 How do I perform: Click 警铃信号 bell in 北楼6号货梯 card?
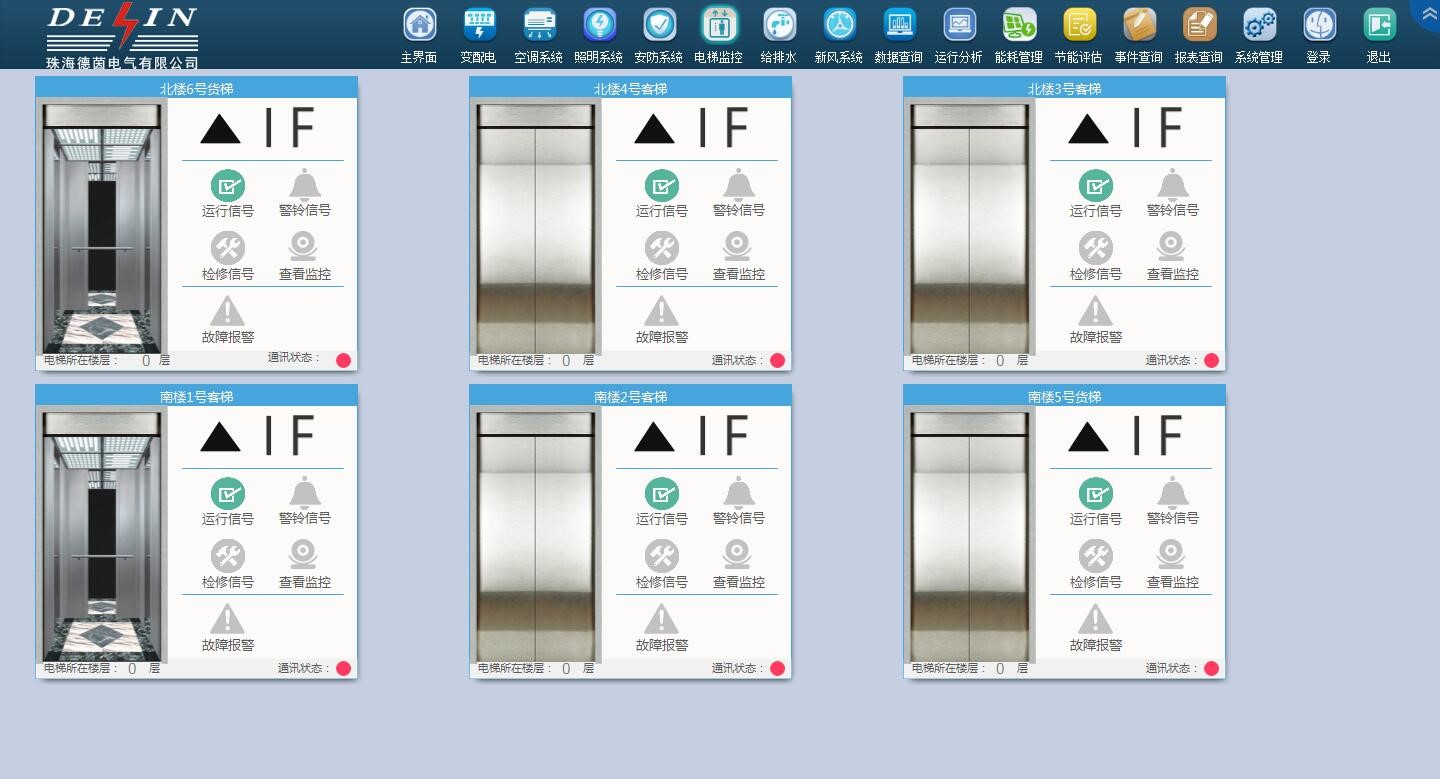(305, 185)
